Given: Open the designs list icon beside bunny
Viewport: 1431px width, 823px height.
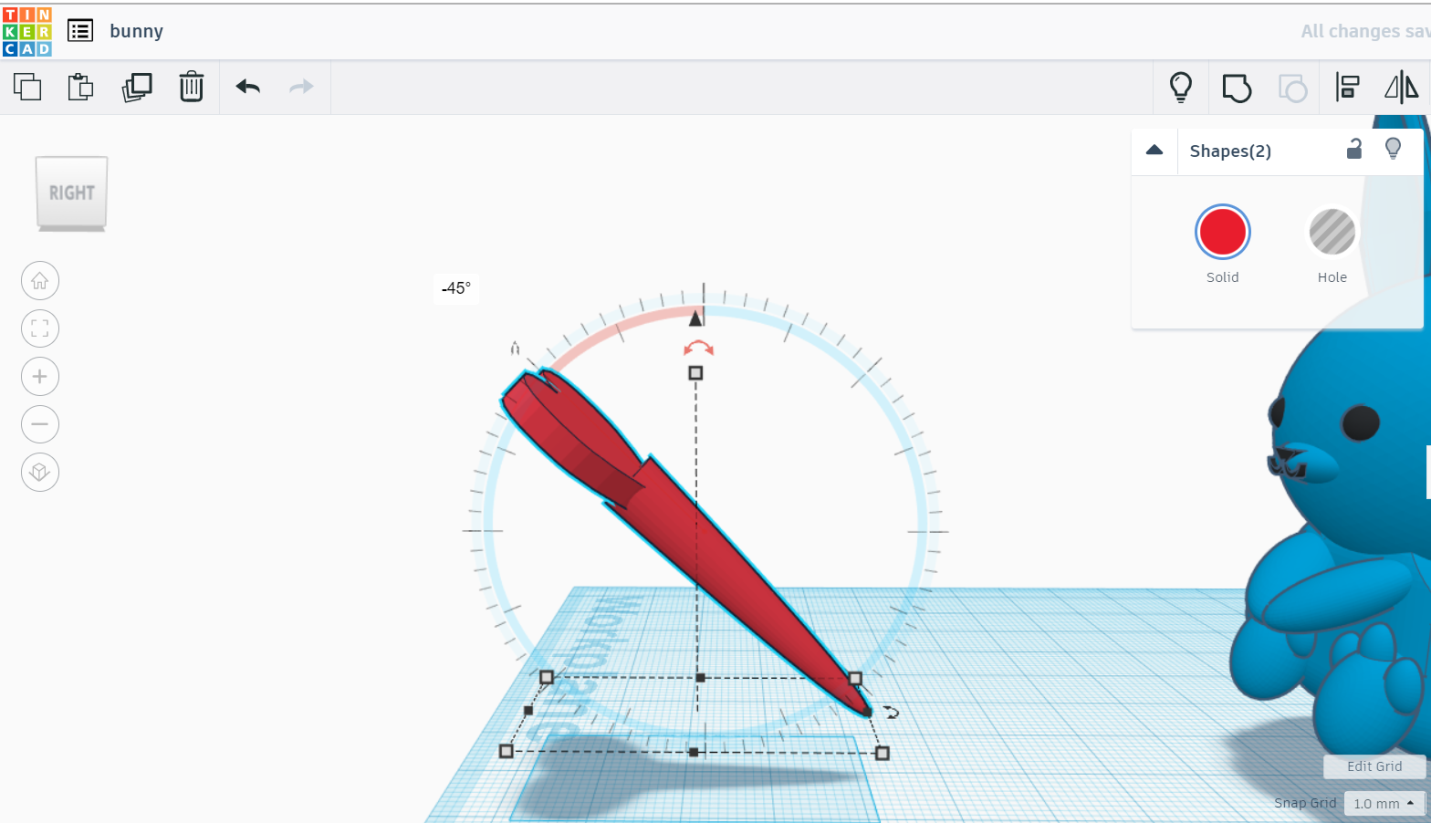Looking at the screenshot, I should tap(80, 31).
